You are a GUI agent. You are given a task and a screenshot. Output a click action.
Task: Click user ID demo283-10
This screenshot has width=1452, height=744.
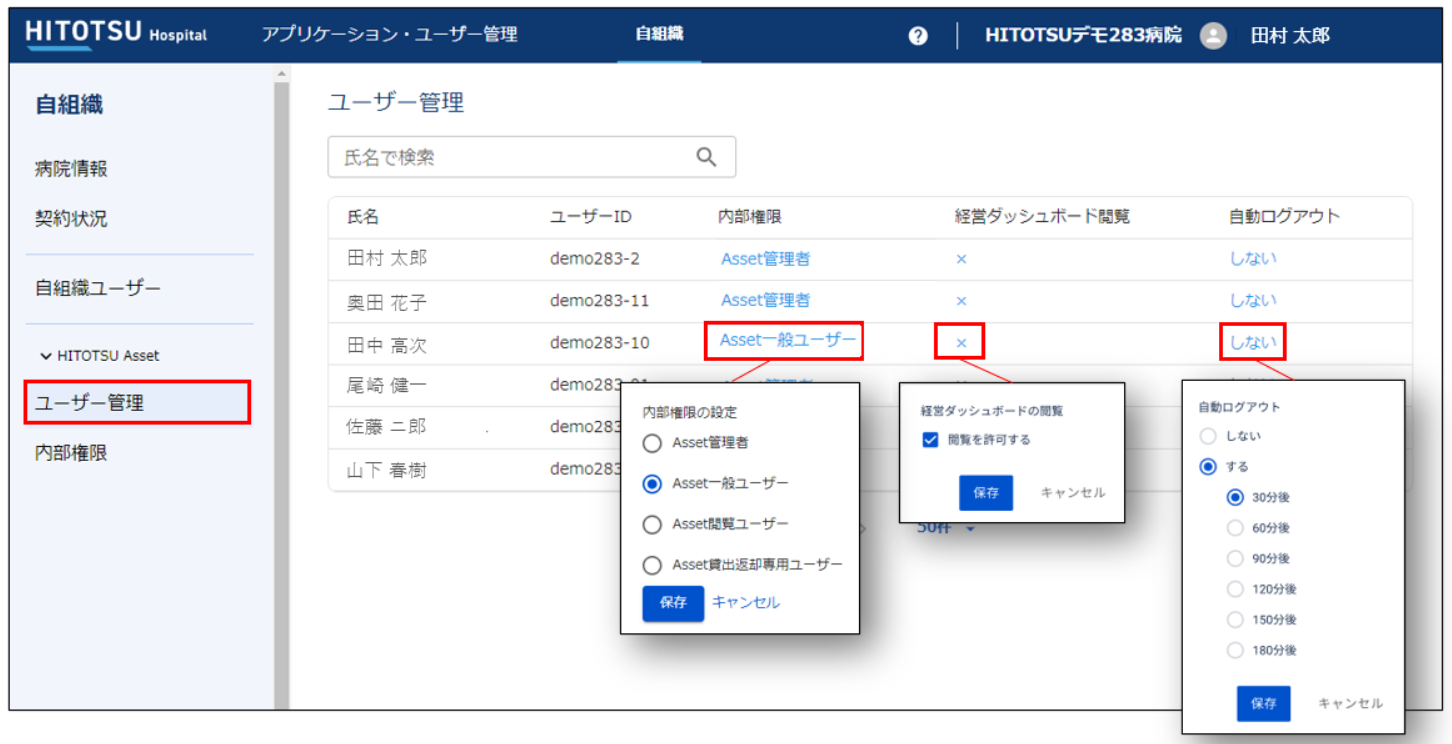click(x=600, y=343)
